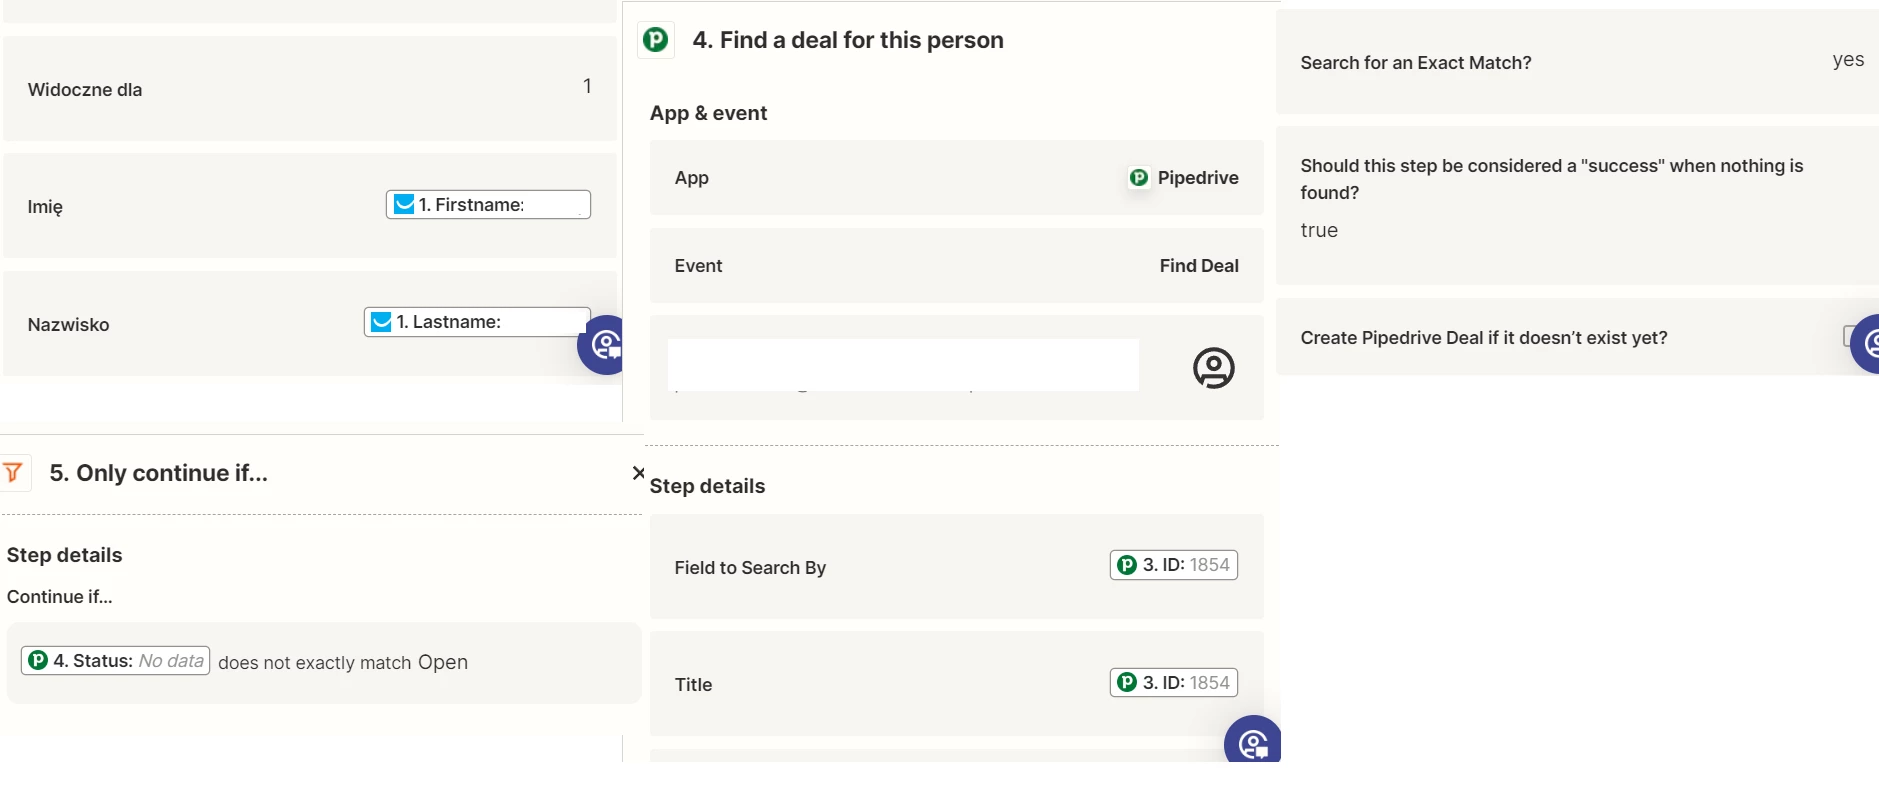1879x806 pixels.
Task: Click the true value for success when nothing found
Action: pos(1319,231)
